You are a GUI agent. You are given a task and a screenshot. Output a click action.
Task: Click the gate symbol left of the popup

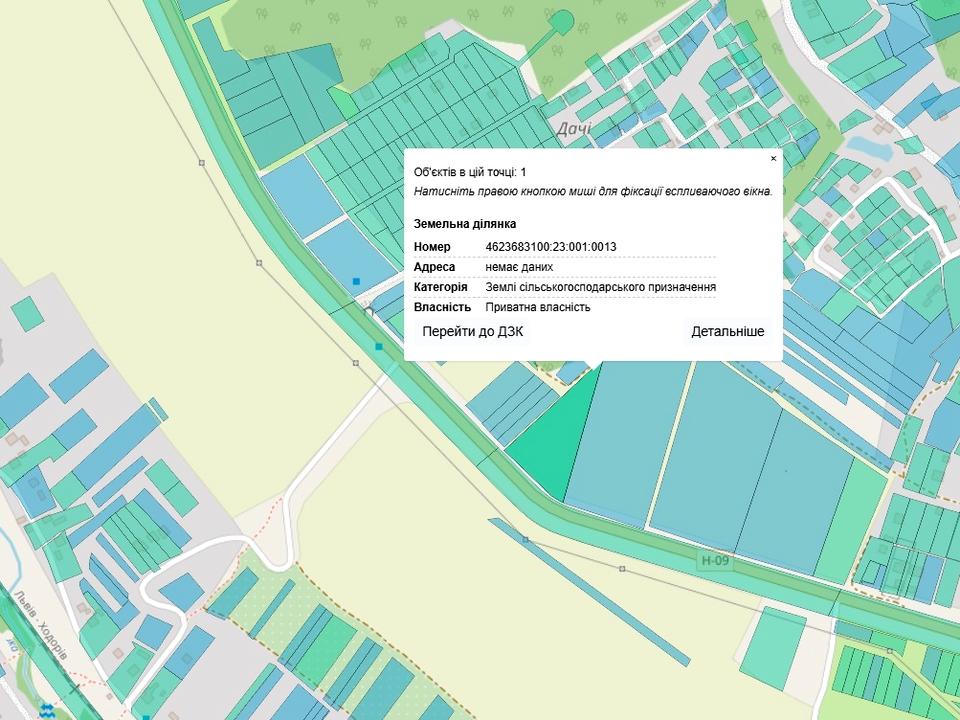pos(368,311)
